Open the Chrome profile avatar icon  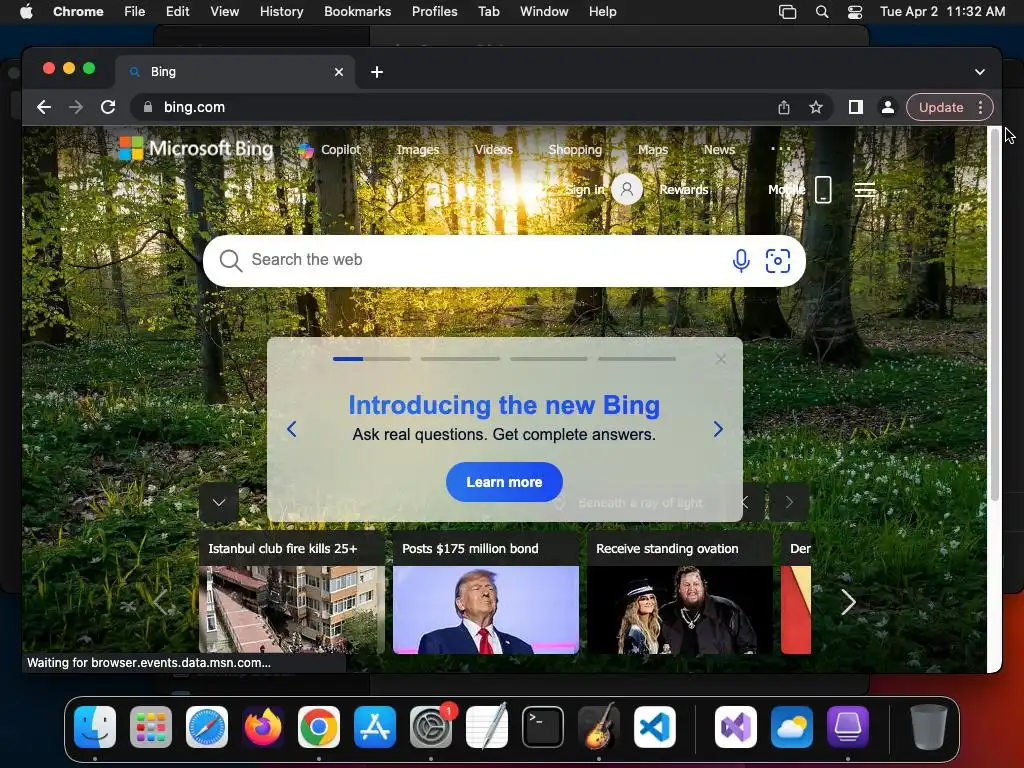[x=888, y=107]
